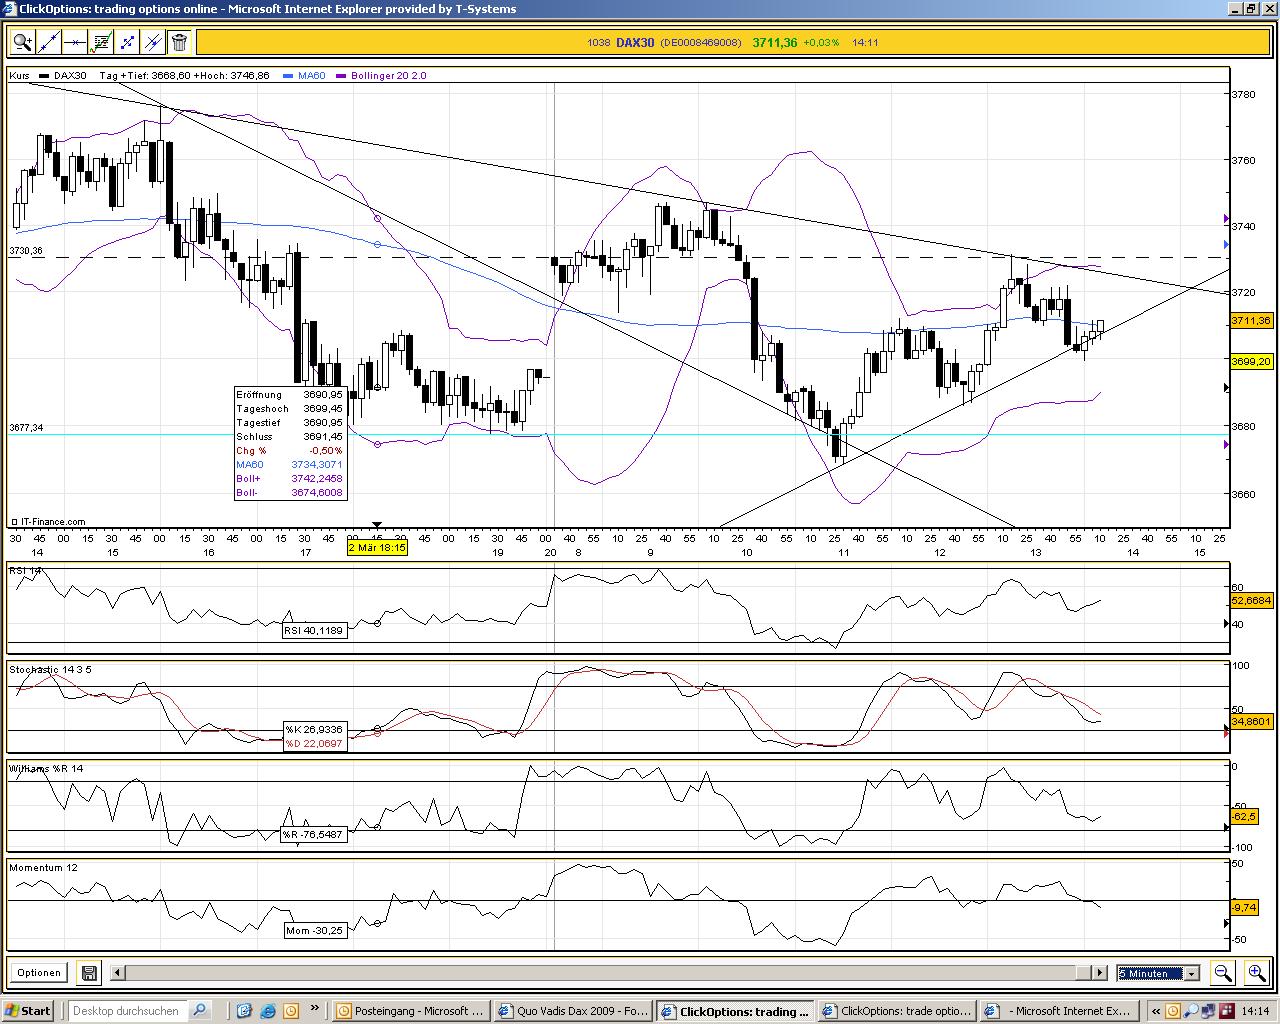Click the red square system tray icon
Screen dimensions: 1280x1024
point(1226,1010)
